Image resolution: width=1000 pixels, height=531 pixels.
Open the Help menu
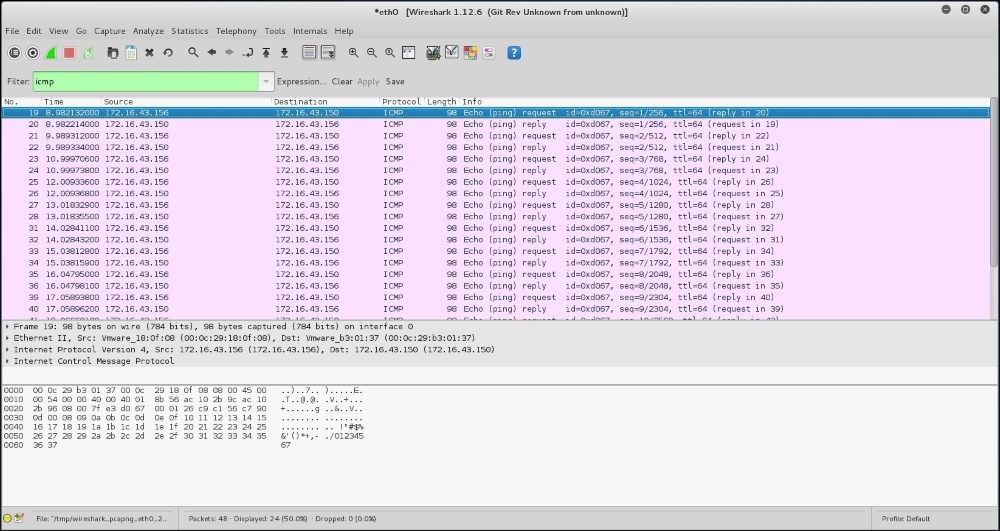point(344,31)
